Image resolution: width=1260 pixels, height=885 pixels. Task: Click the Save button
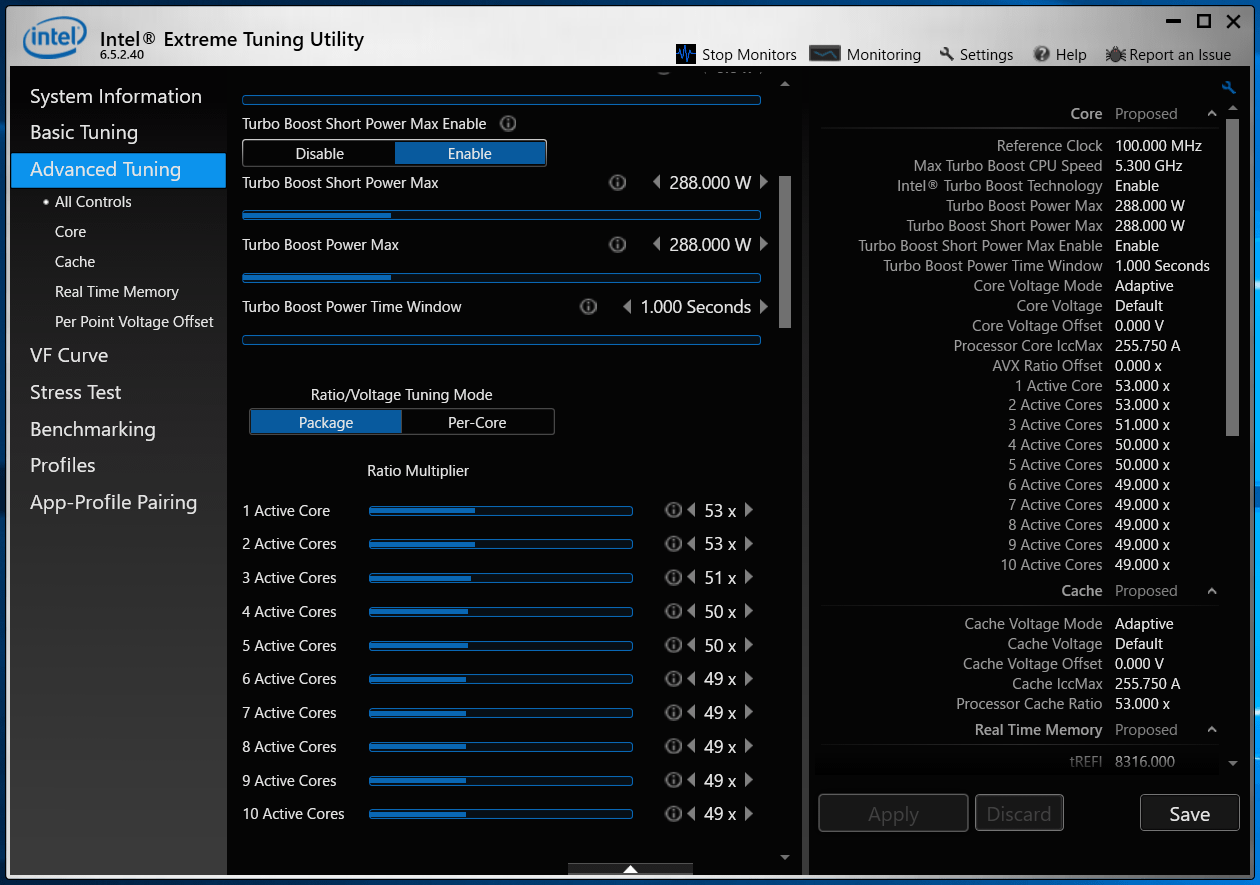point(1190,814)
